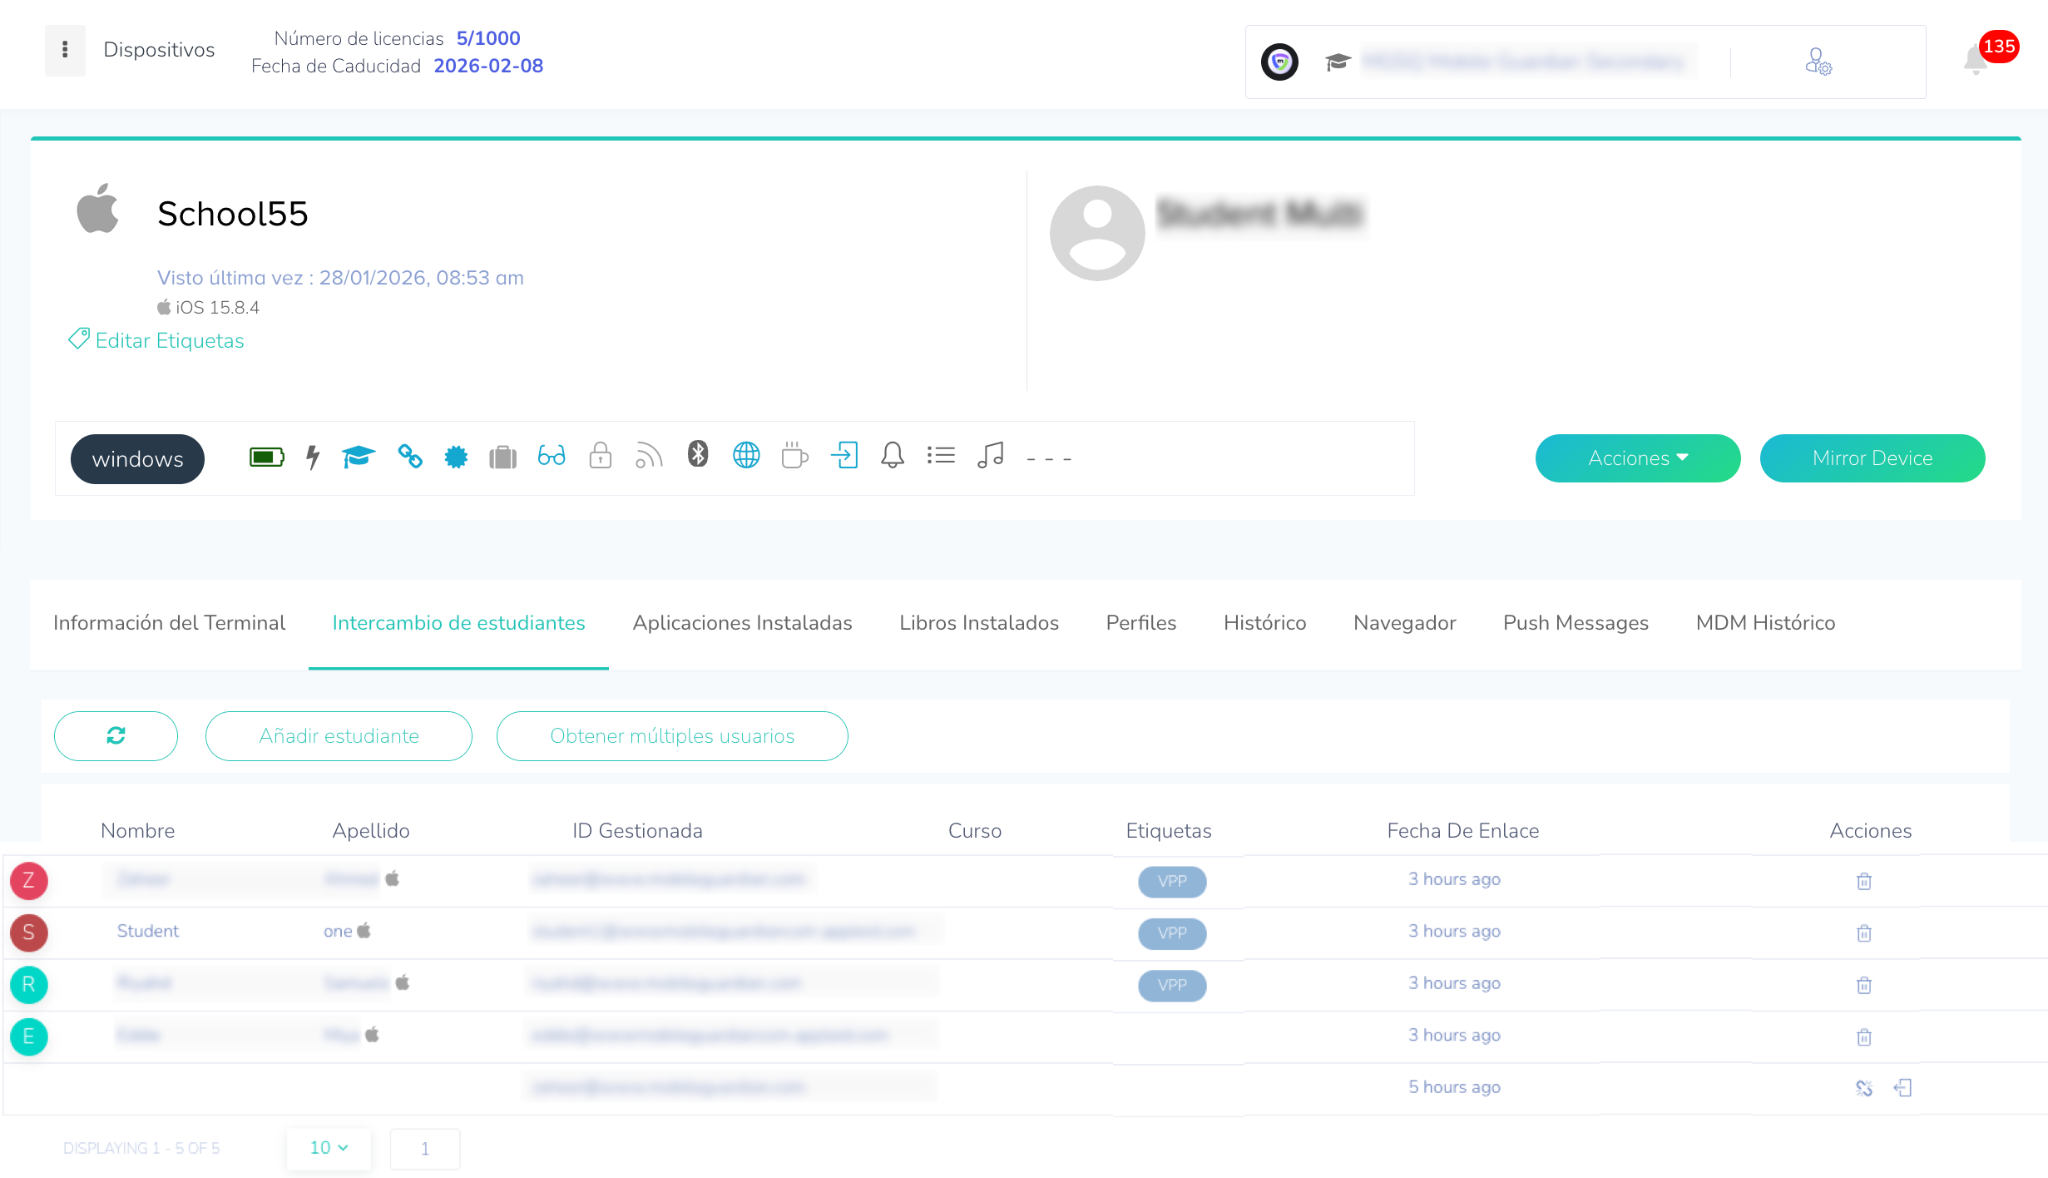
Task: Open the 10 rows per page dropdown
Action: (x=328, y=1148)
